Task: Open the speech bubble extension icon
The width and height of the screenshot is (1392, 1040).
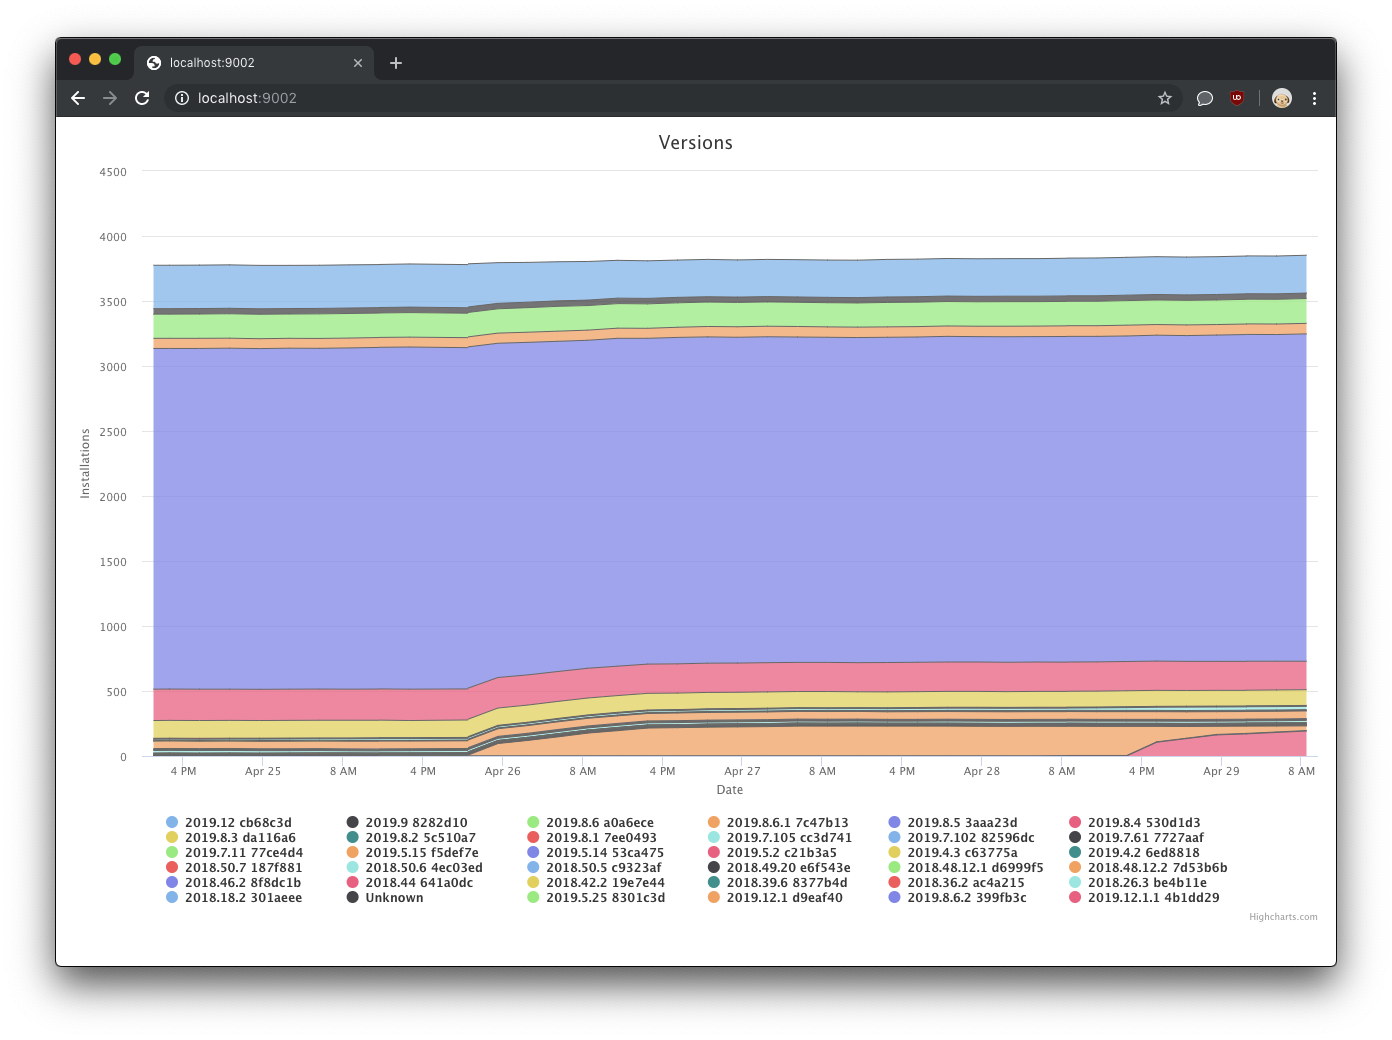Action: click(x=1205, y=98)
